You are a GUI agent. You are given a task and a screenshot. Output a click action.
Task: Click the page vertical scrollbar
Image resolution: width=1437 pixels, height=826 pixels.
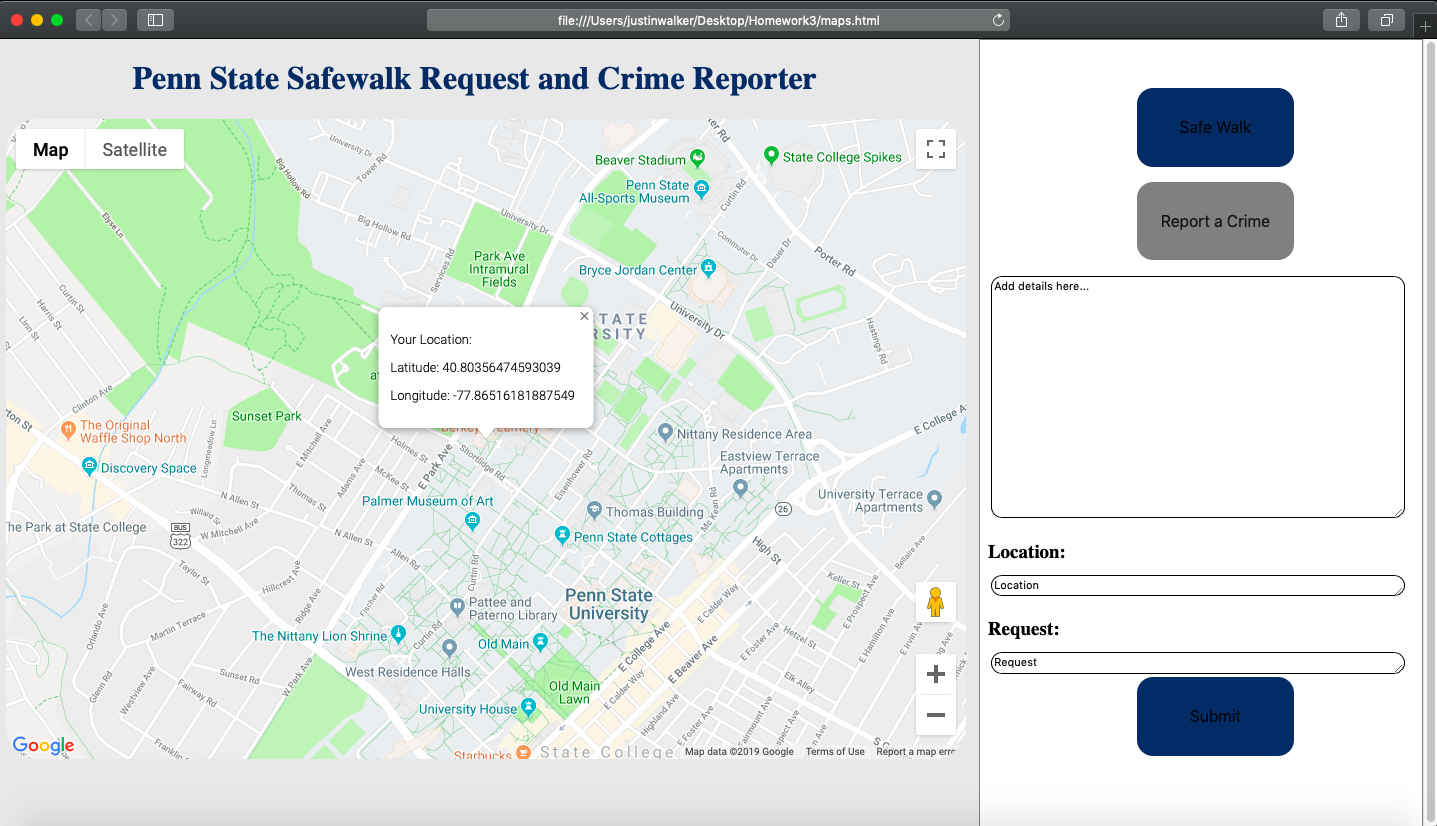(1429, 430)
